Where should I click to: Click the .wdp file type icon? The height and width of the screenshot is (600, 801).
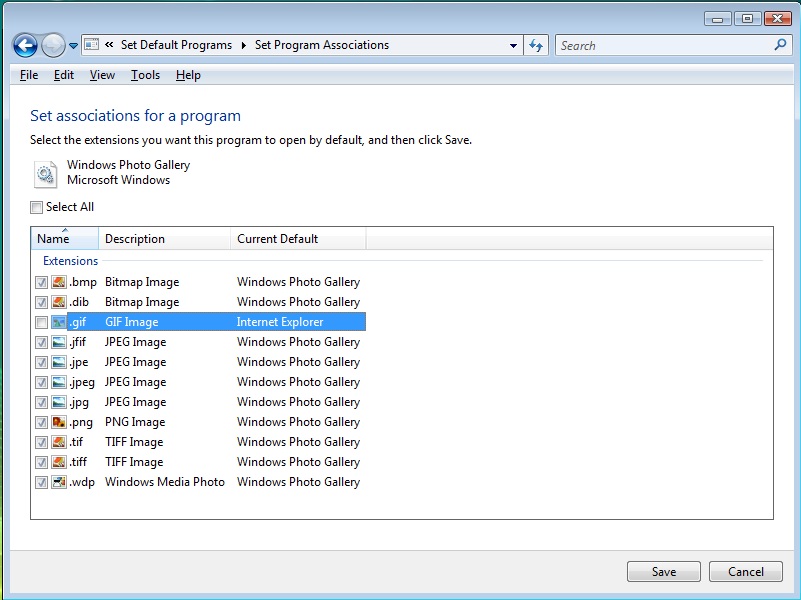(x=59, y=482)
